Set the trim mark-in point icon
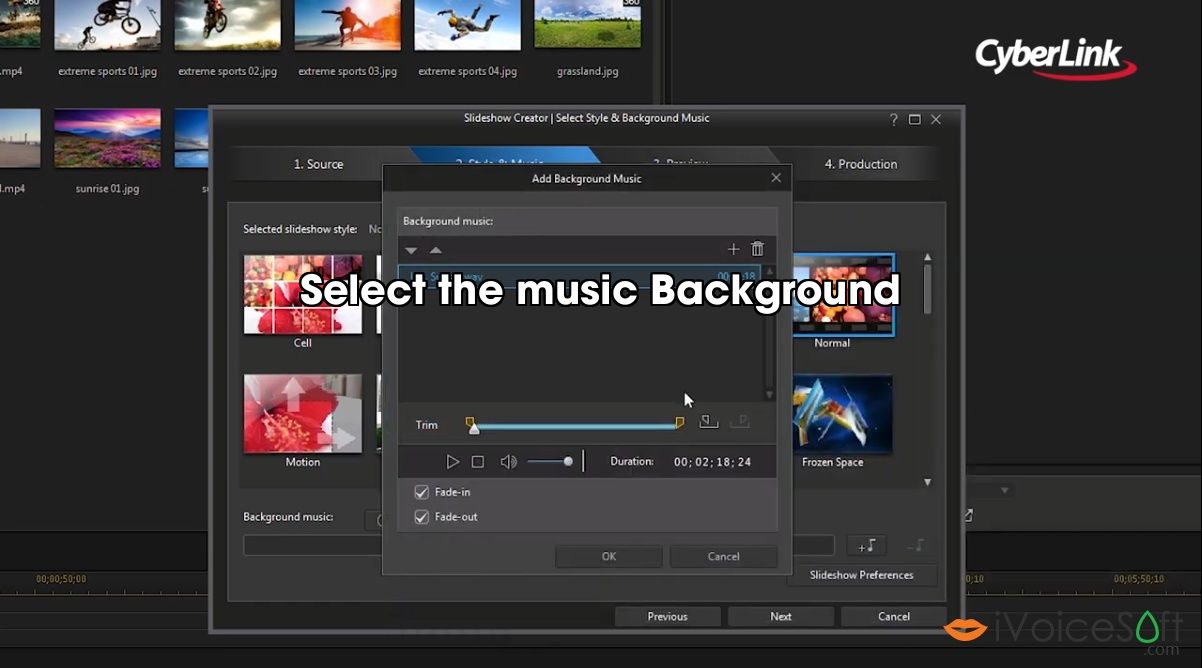 (708, 422)
